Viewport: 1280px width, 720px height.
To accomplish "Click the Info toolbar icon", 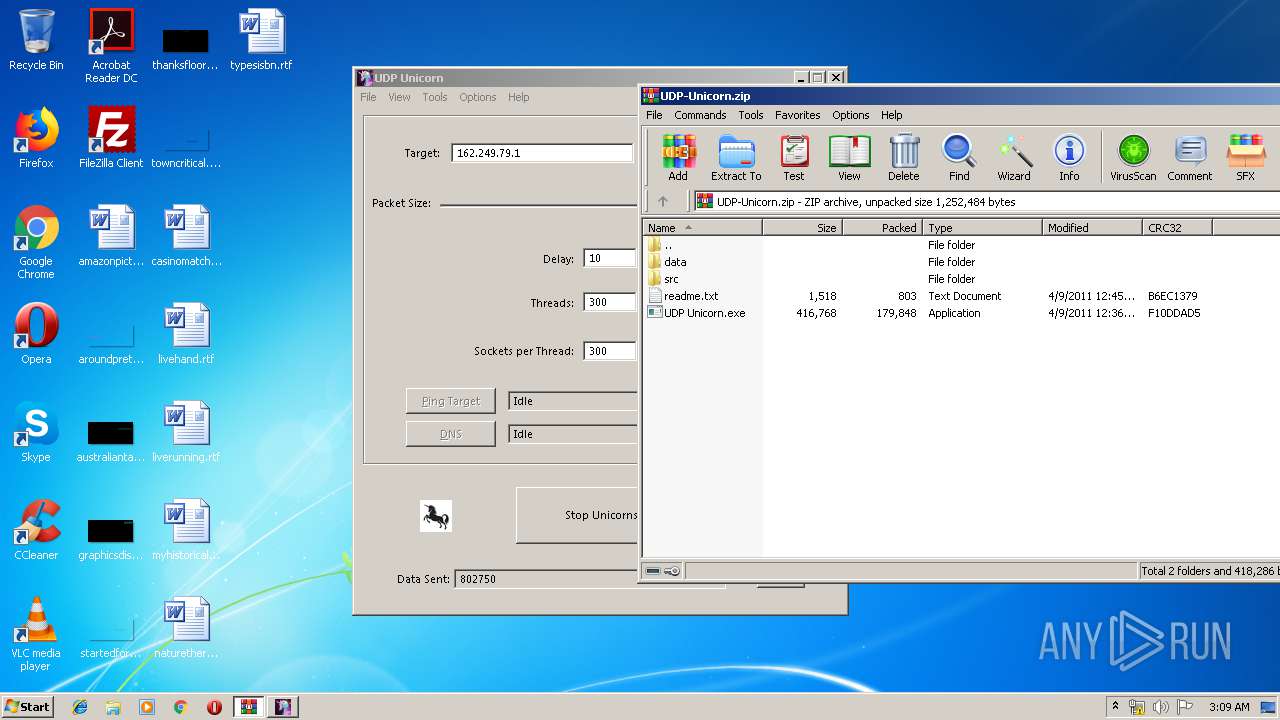I will pos(1069,158).
